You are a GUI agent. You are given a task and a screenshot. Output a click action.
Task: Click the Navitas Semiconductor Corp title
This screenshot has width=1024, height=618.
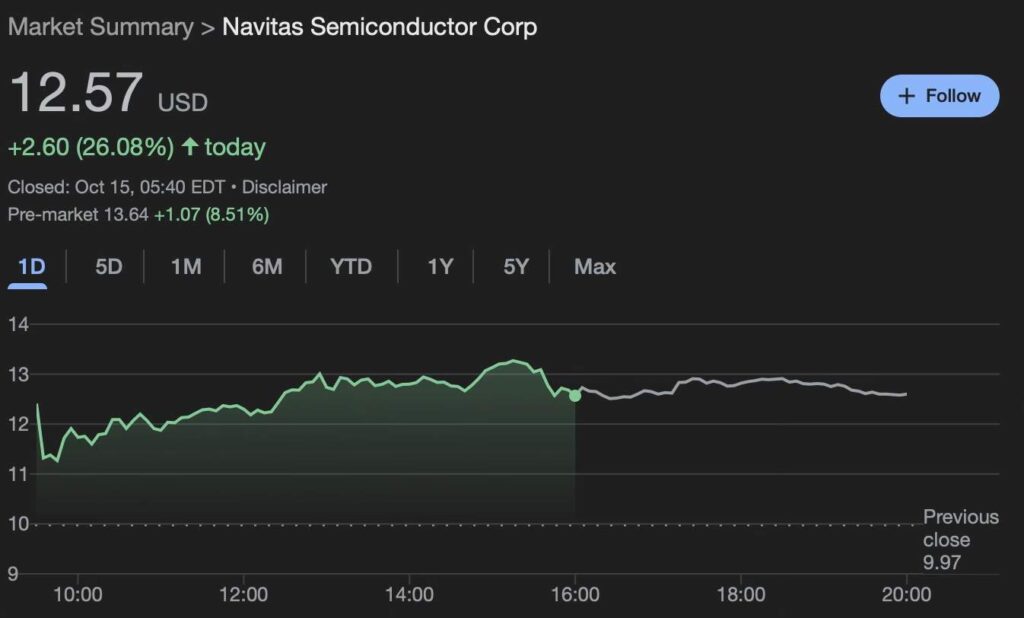coord(379,27)
